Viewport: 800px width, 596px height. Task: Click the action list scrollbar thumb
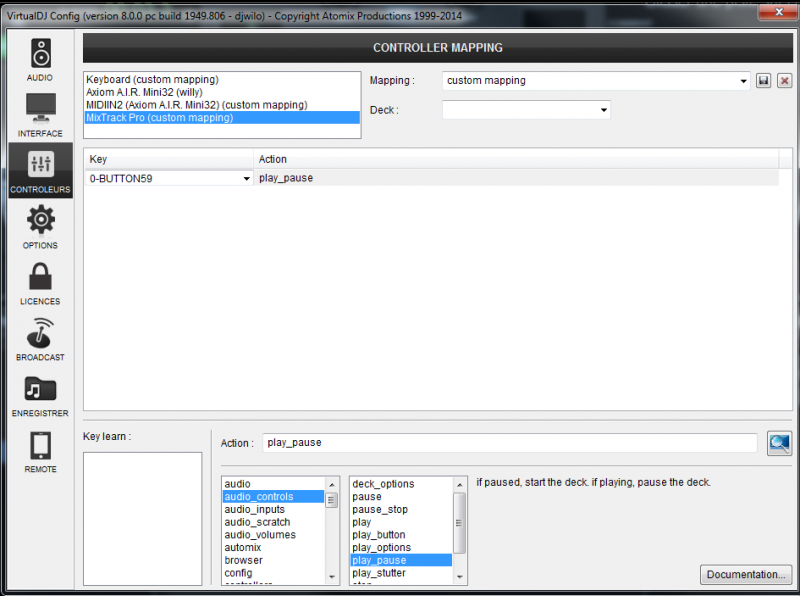(459, 523)
